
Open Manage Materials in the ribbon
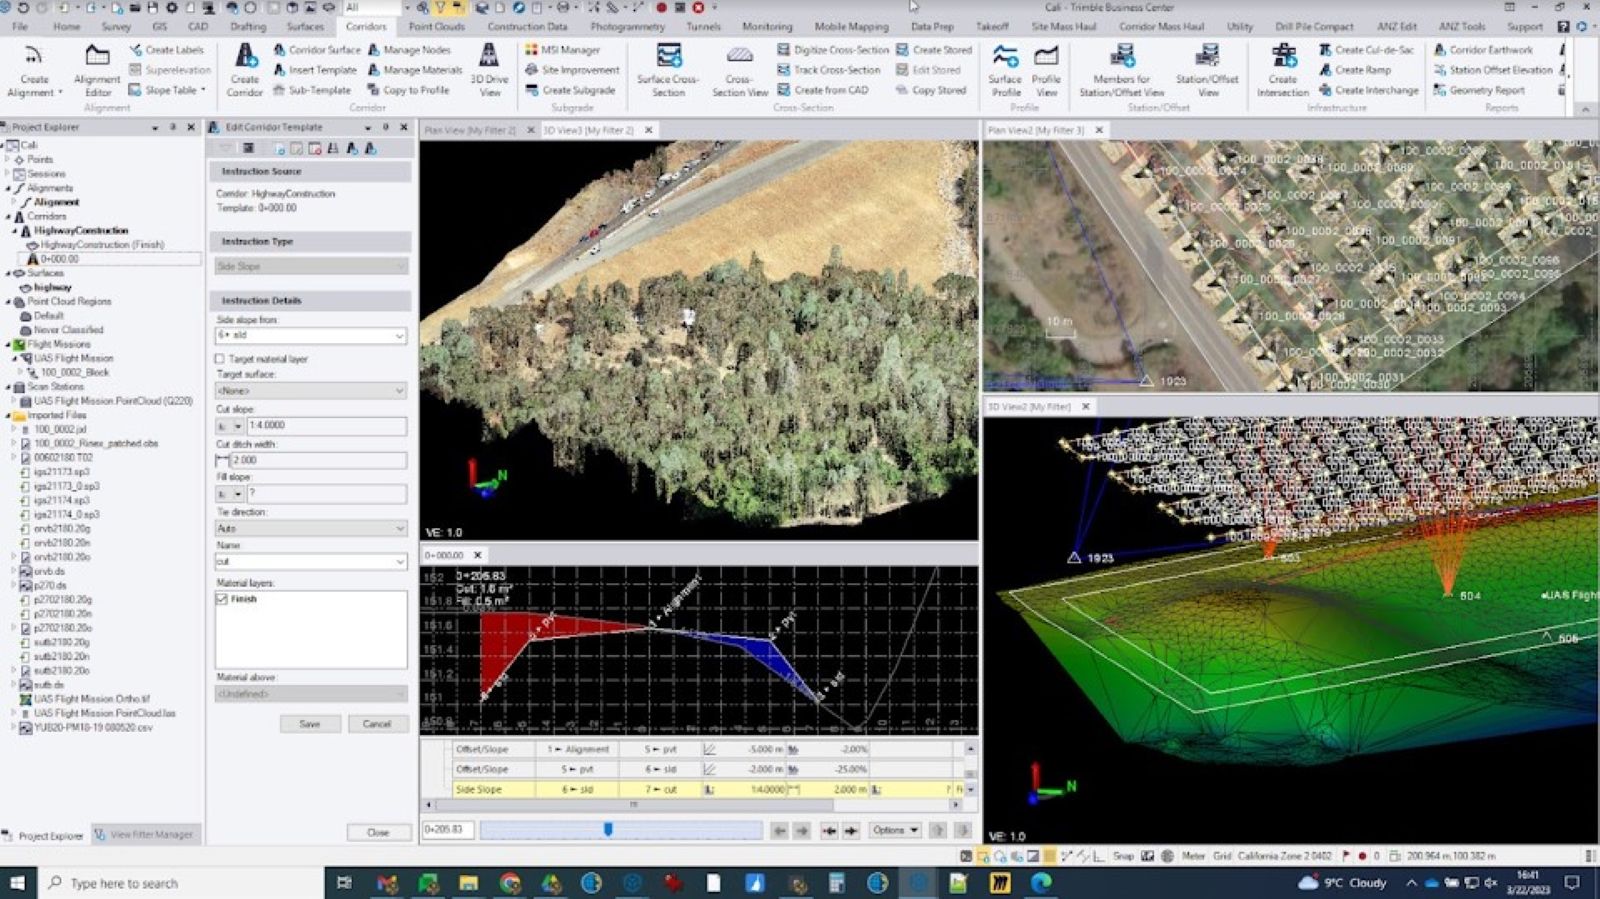(x=415, y=70)
